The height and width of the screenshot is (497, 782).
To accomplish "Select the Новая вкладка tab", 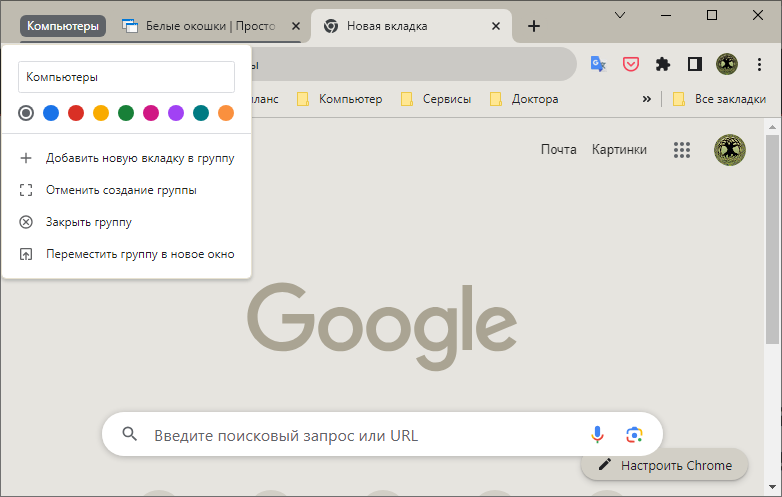I will pos(411,26).
